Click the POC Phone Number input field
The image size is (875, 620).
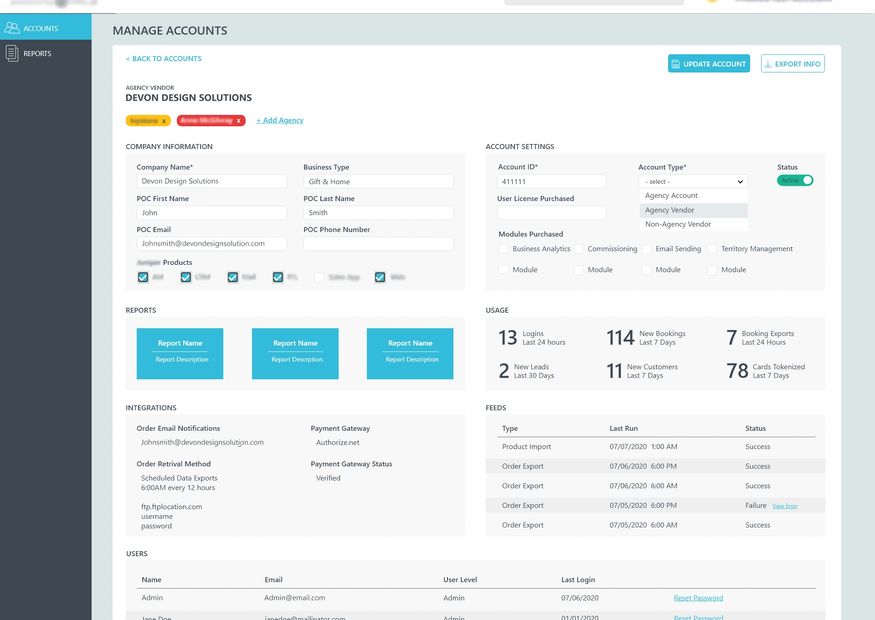tap(378, 243)
